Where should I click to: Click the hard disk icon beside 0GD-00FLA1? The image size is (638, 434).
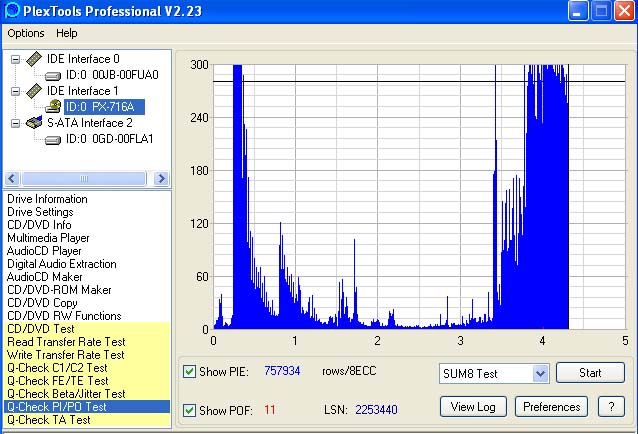pyautogui.click(x=53, y=140)
